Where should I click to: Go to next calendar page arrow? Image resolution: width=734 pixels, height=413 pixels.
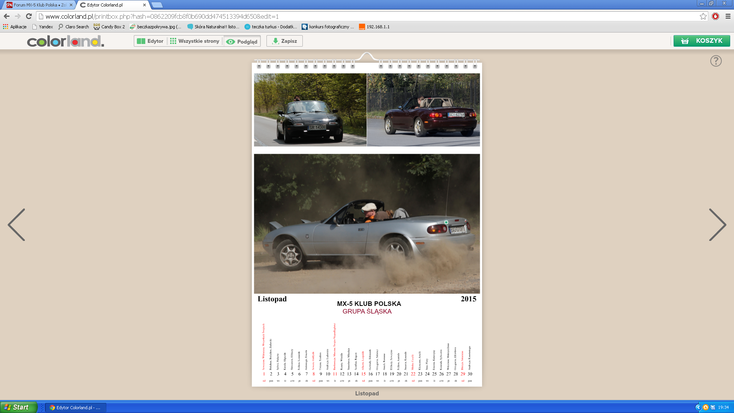(717, 225)
